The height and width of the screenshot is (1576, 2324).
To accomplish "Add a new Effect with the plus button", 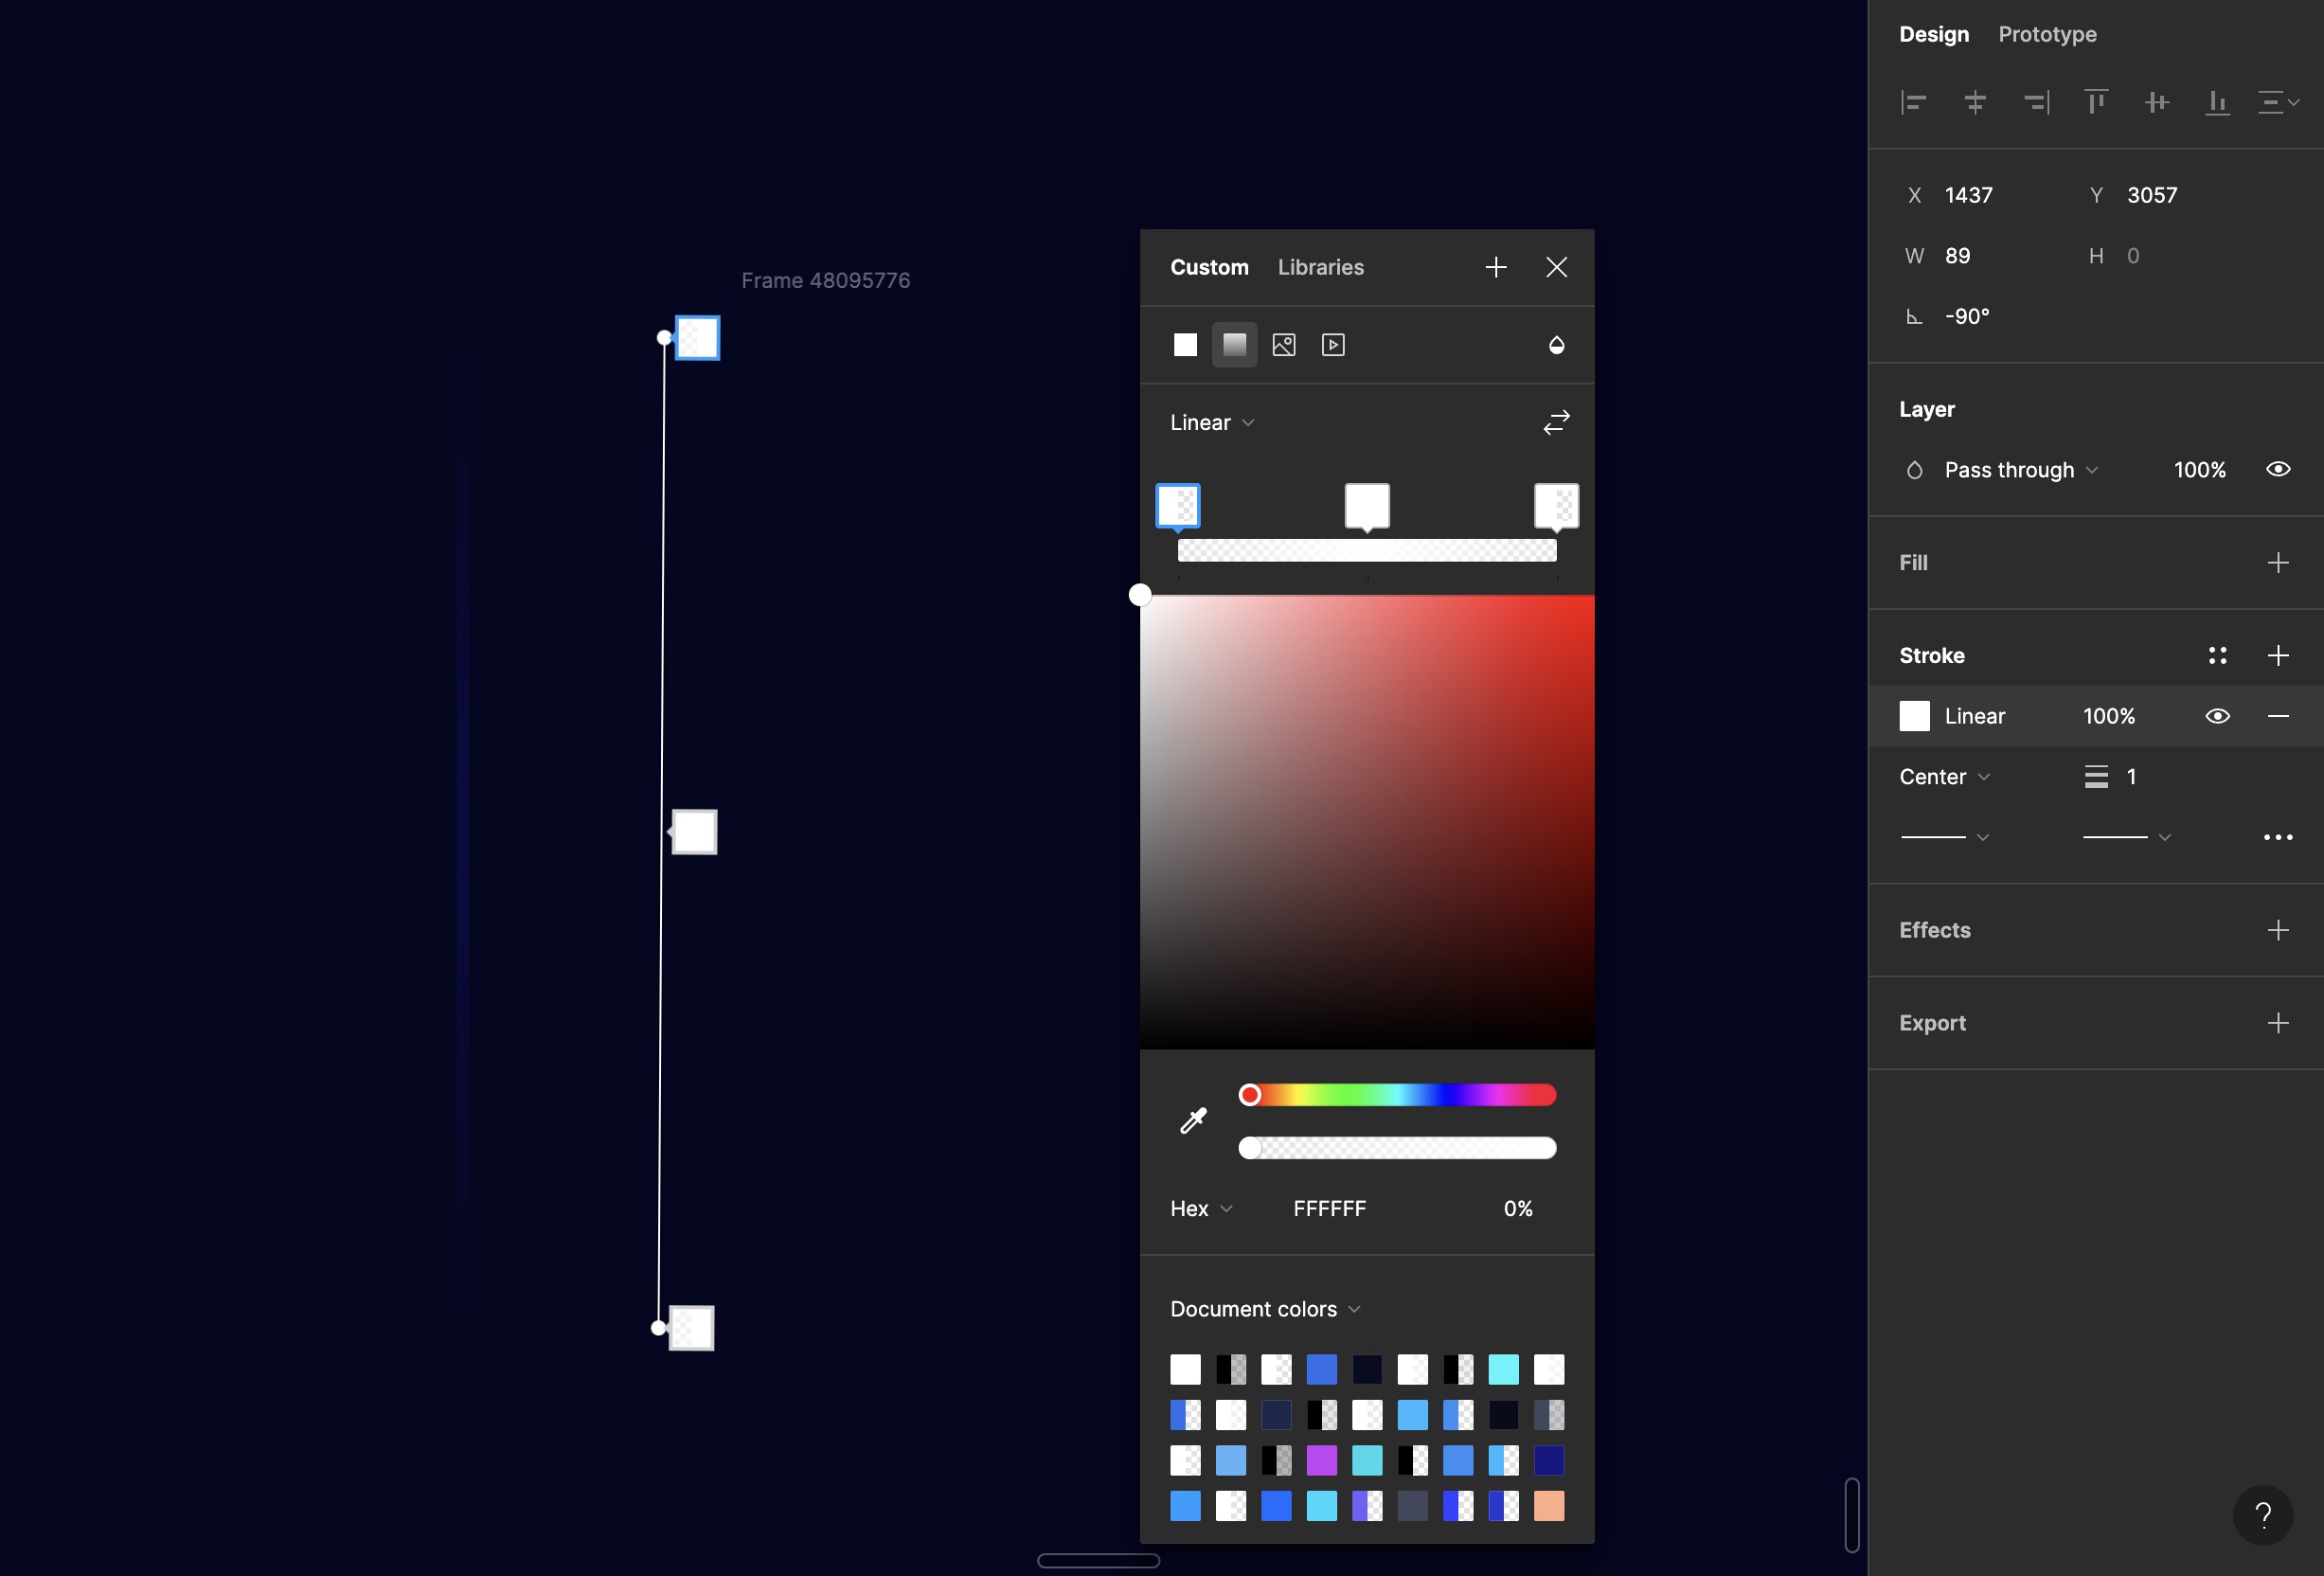I will tap(2278, 930).
